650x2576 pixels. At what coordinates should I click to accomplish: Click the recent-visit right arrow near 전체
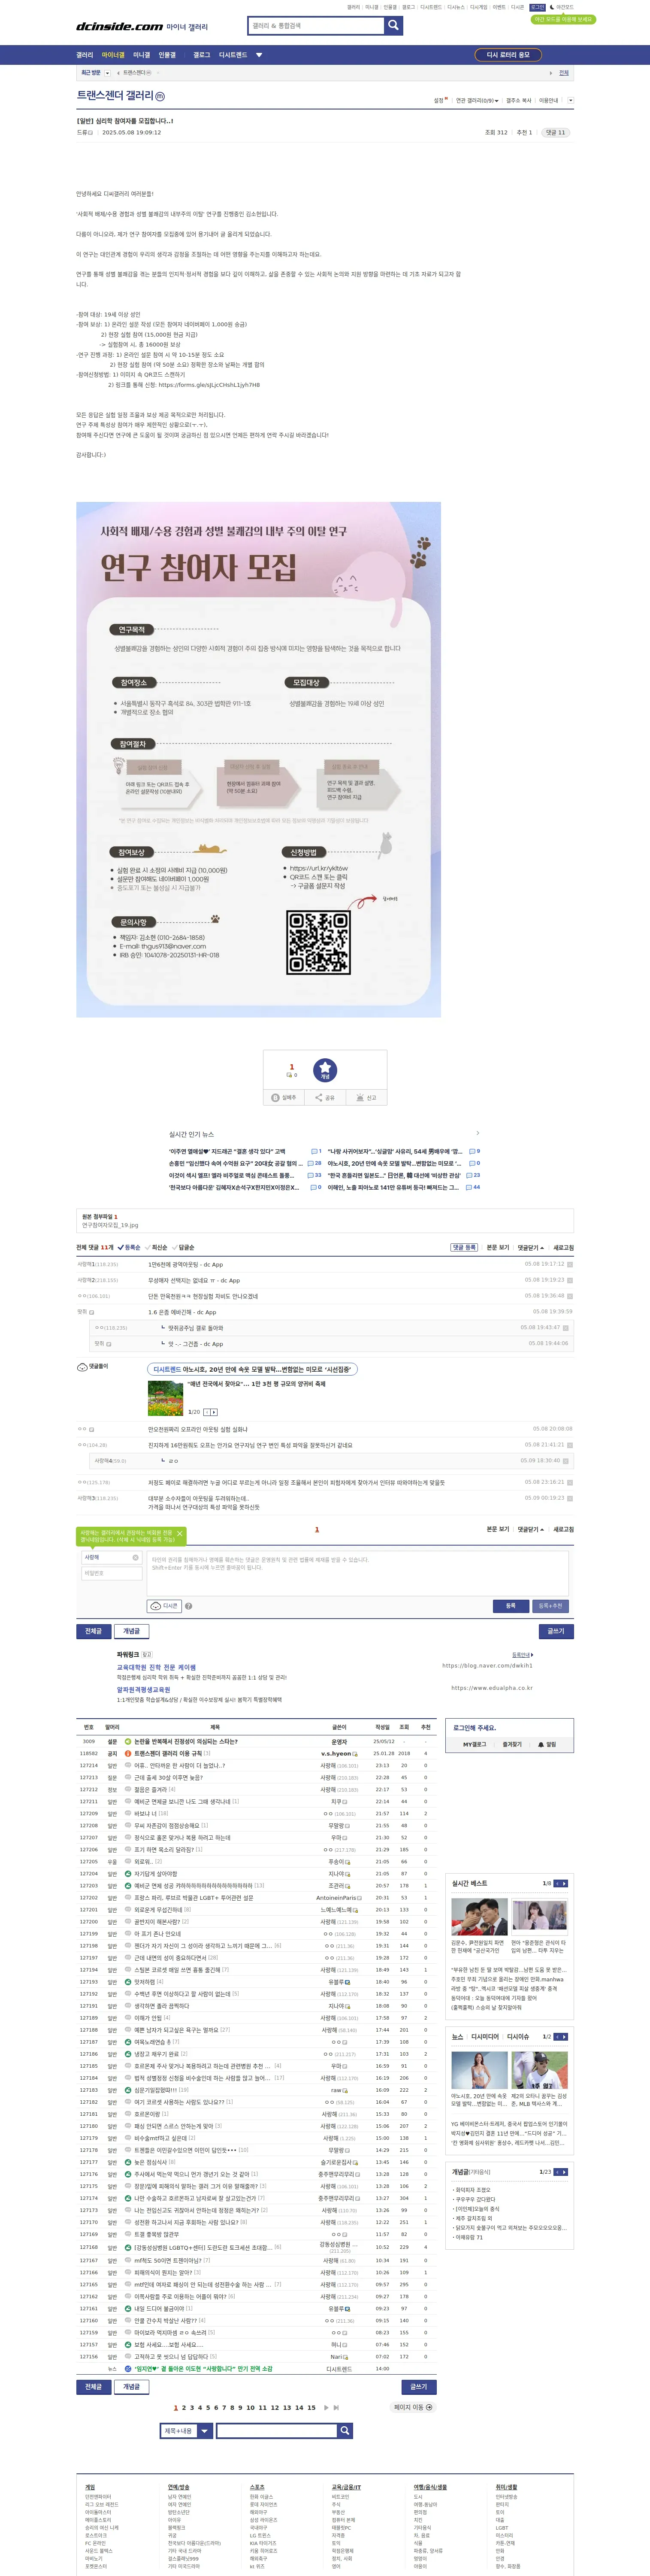click(x=550, y=73)
